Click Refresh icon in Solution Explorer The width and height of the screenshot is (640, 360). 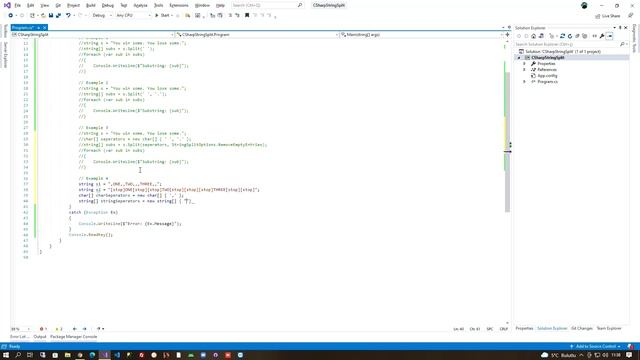570,36
